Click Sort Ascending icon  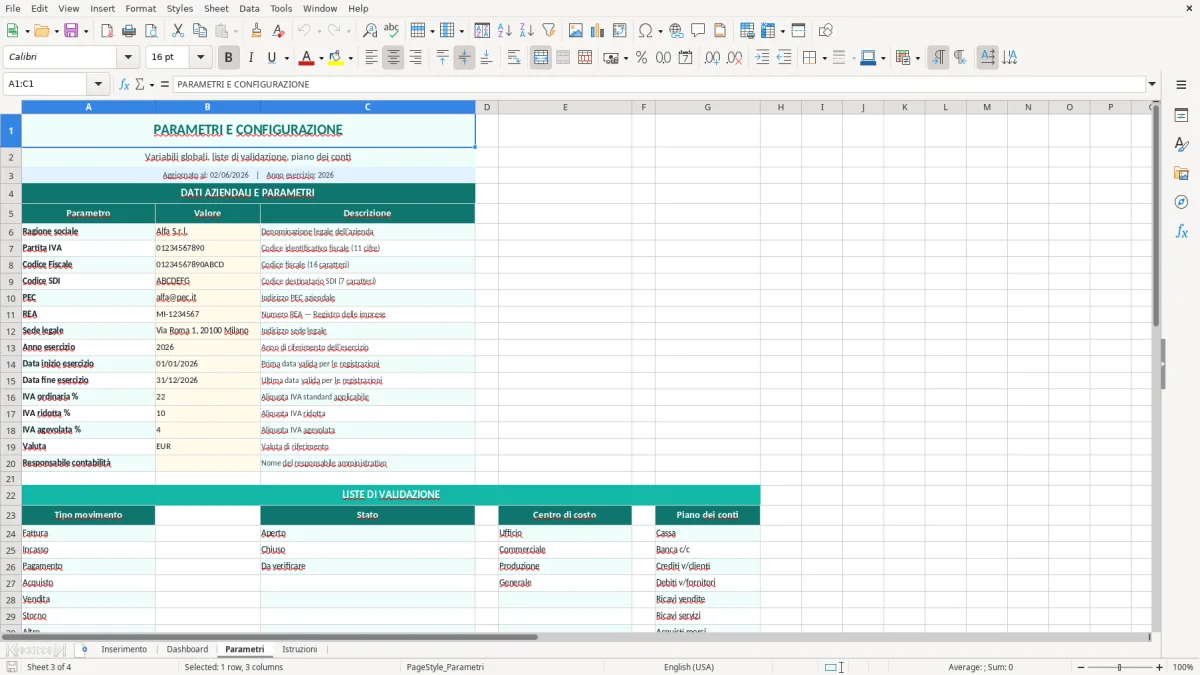click(x=505, y=31)
